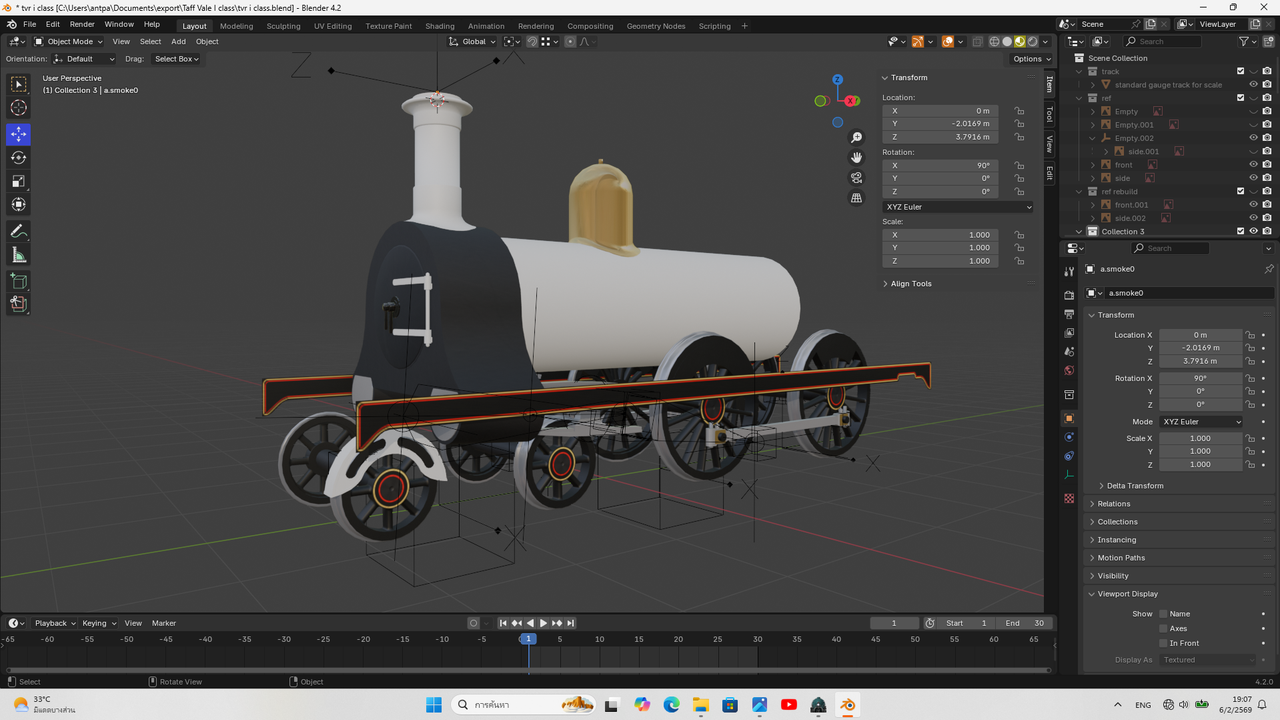This screenshot has height=720, width=1280.
Task: Collapse the Empty.002 tree item
Action: tap(1093, 138)
